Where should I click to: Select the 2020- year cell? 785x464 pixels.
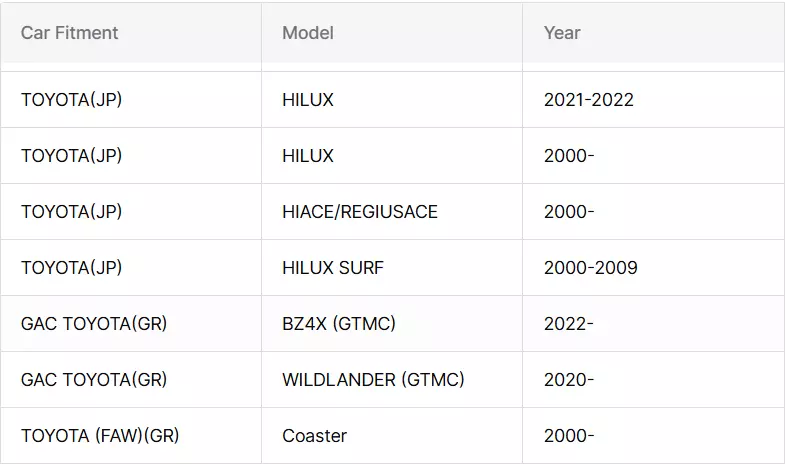(x=569, y=380)
